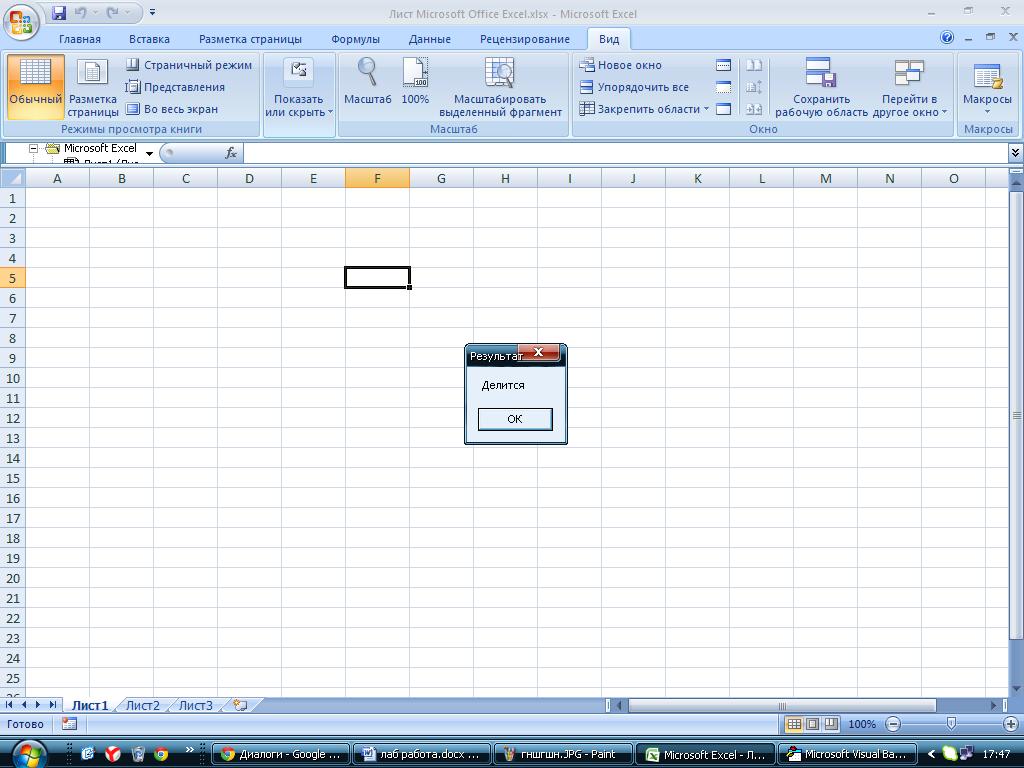Switch to the Лист2 sheet tab
This screenshot has height=768, width=1024.
(x=142, y=705)
